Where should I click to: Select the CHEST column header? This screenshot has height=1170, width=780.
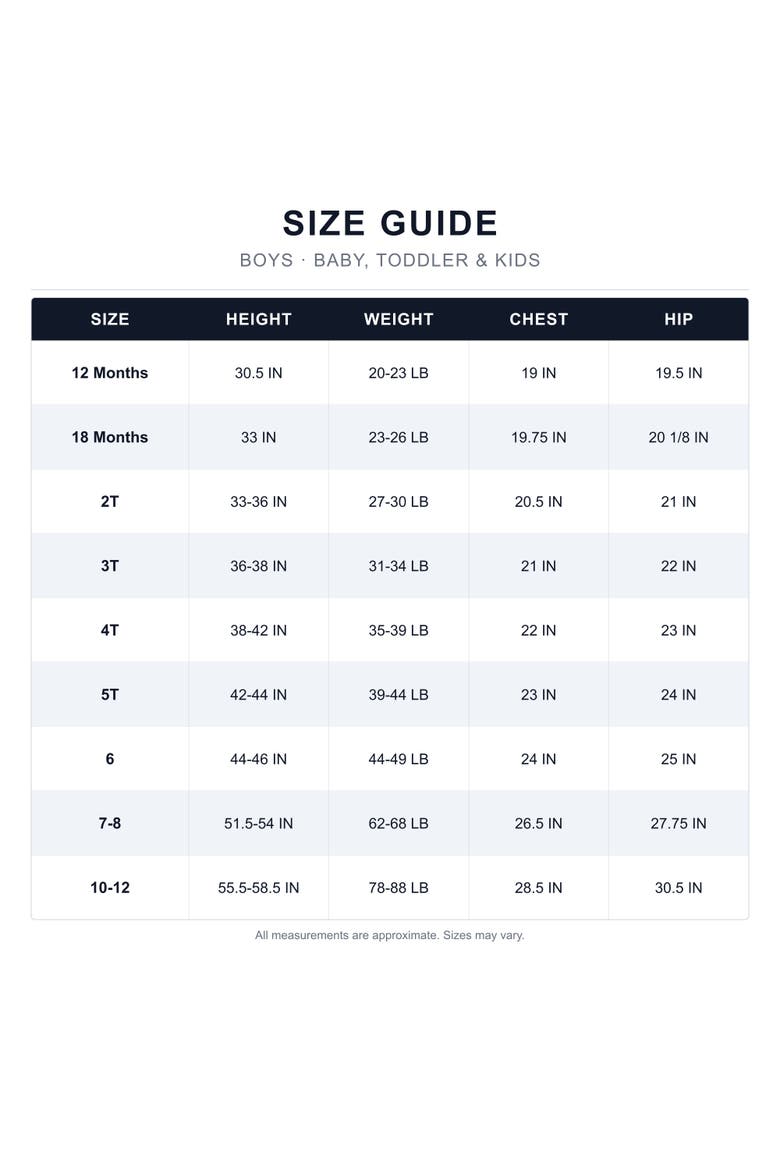pos(538,319)
